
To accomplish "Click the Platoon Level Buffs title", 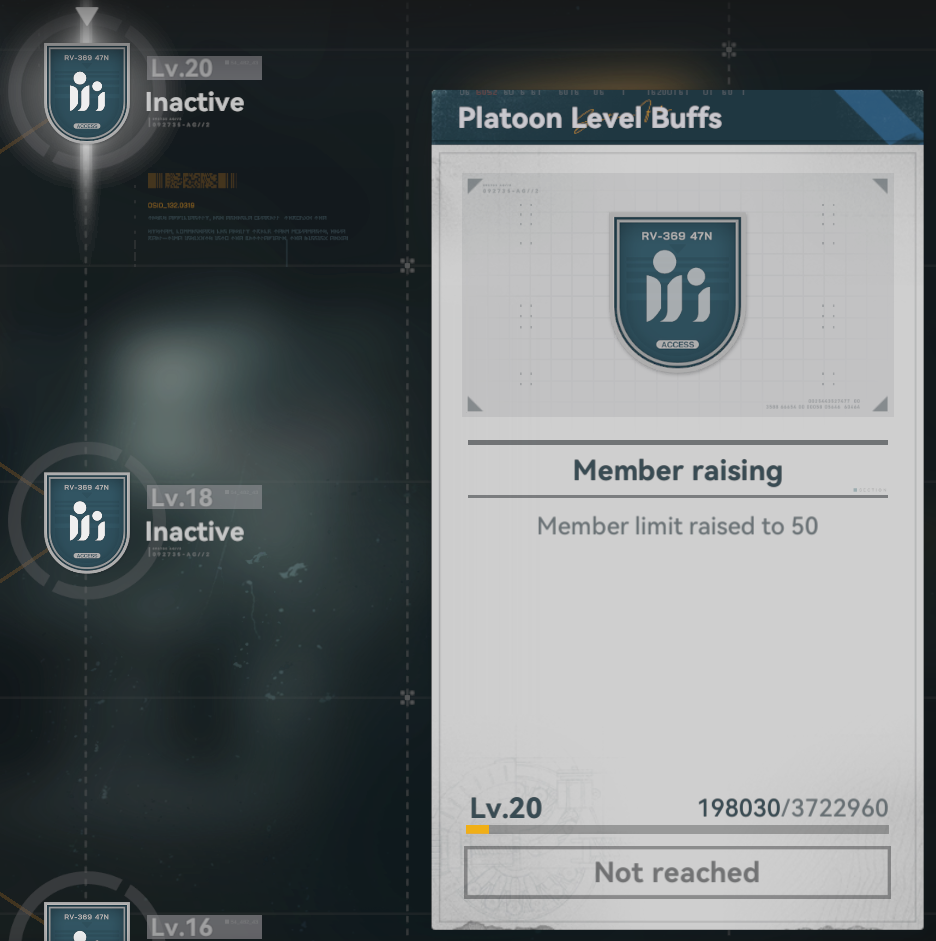I will pos(590,118).
